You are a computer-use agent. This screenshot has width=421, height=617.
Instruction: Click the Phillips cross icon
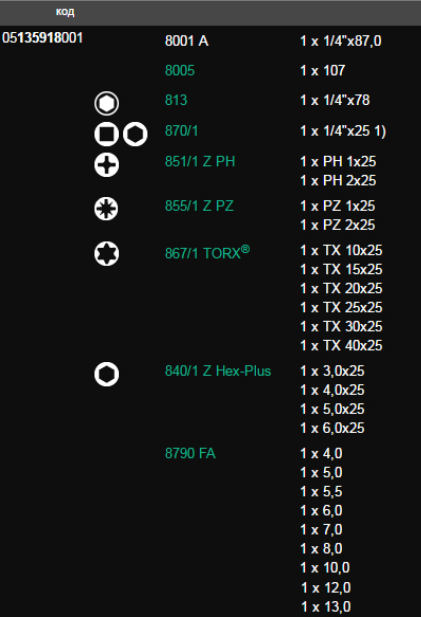pos(107,164)
